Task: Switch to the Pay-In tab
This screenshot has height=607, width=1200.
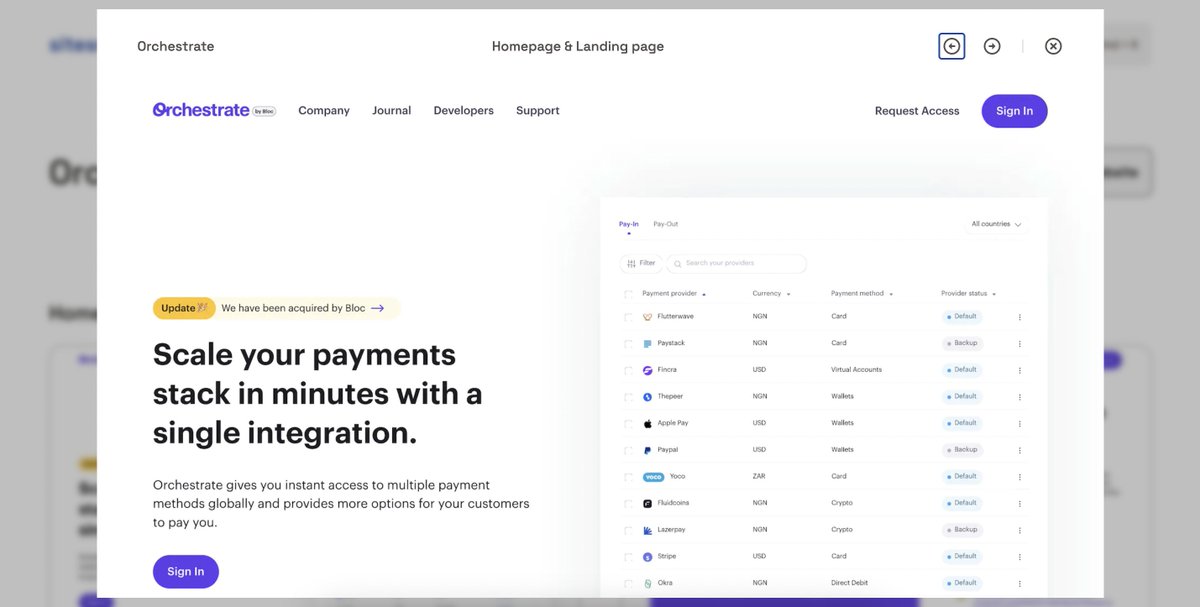Action: [x=629, y=224]
